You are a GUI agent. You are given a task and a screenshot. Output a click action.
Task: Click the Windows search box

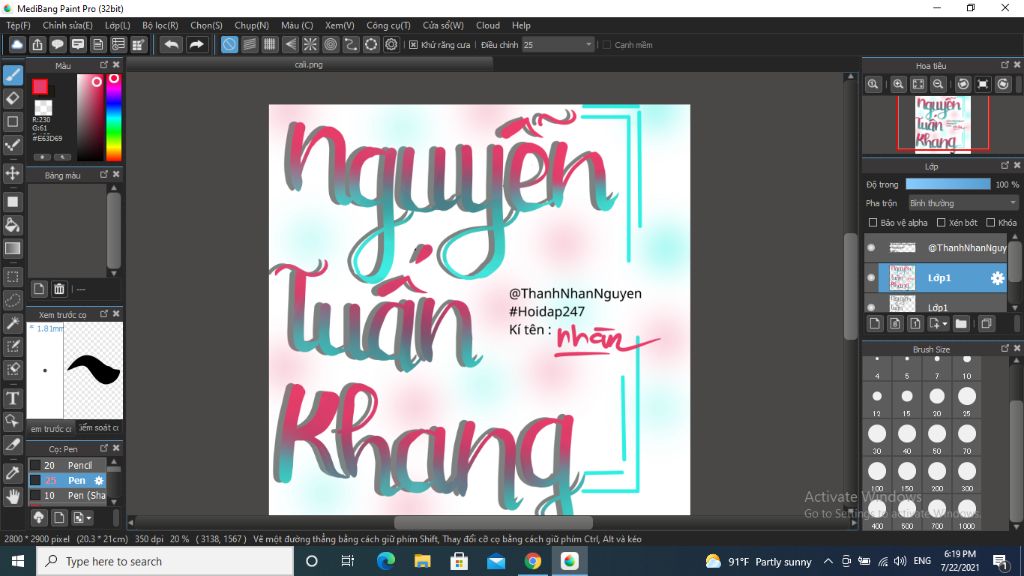(x=165, y=561)
